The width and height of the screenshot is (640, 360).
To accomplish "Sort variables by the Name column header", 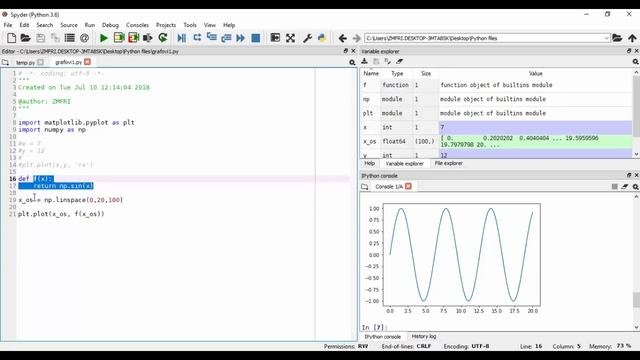I will tap(371, 73).
